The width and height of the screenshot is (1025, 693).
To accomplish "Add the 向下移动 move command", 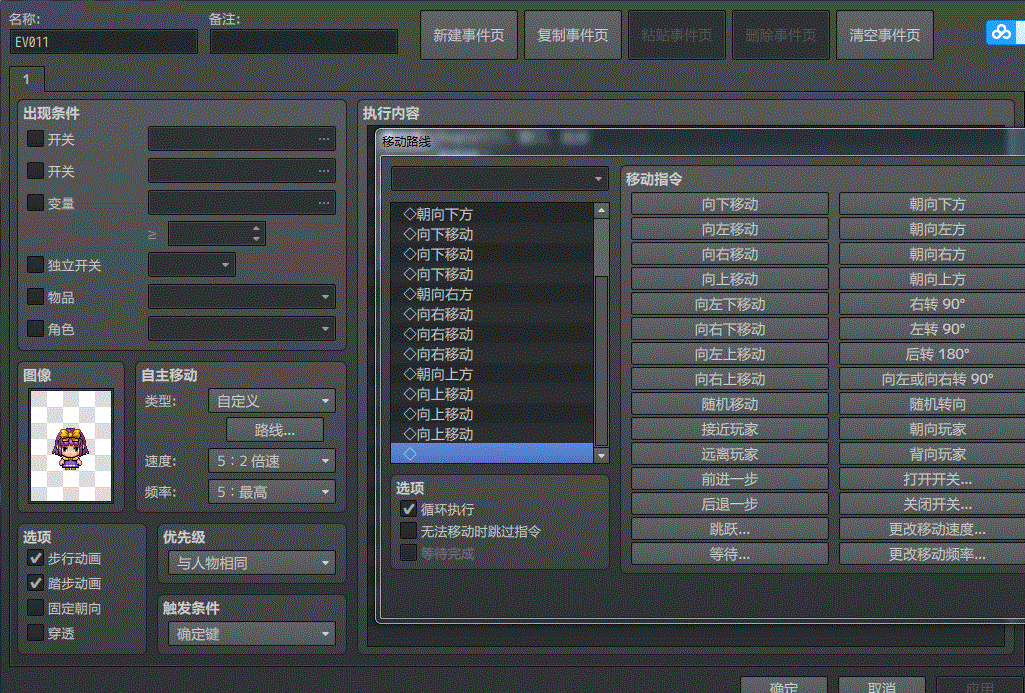I will (x=730, y=204).
